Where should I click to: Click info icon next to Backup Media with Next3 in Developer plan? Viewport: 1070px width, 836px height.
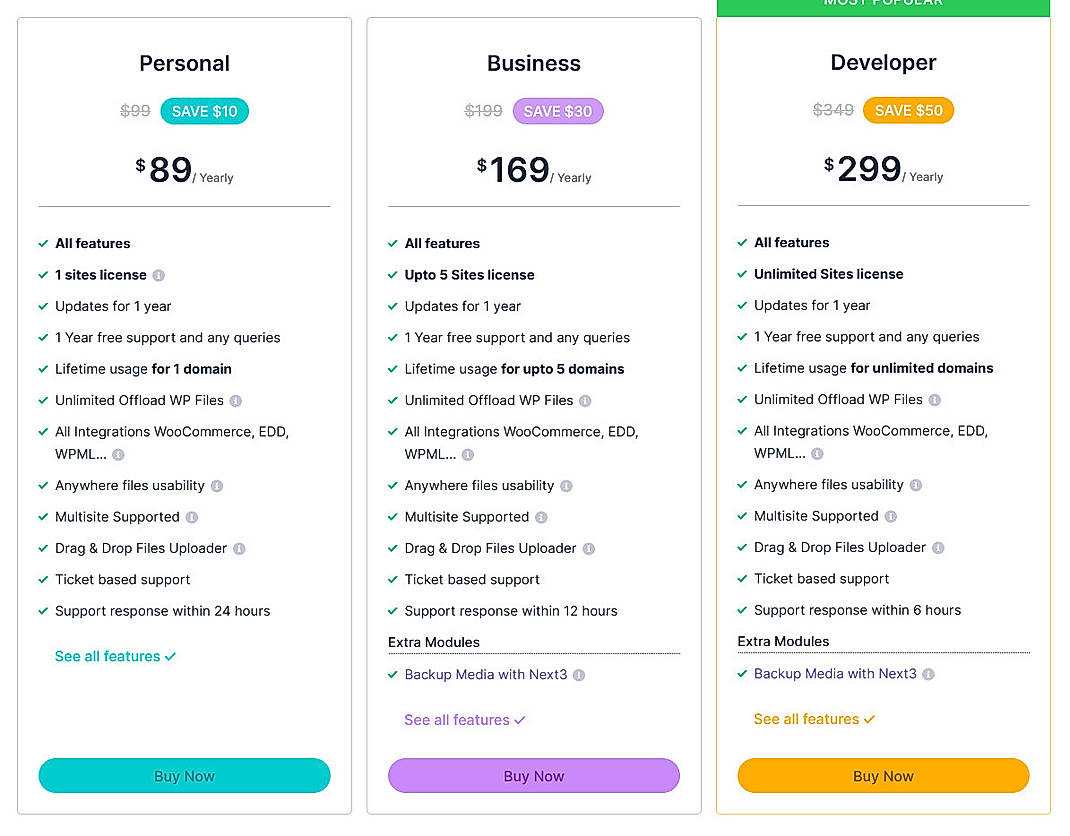[930, 674]
